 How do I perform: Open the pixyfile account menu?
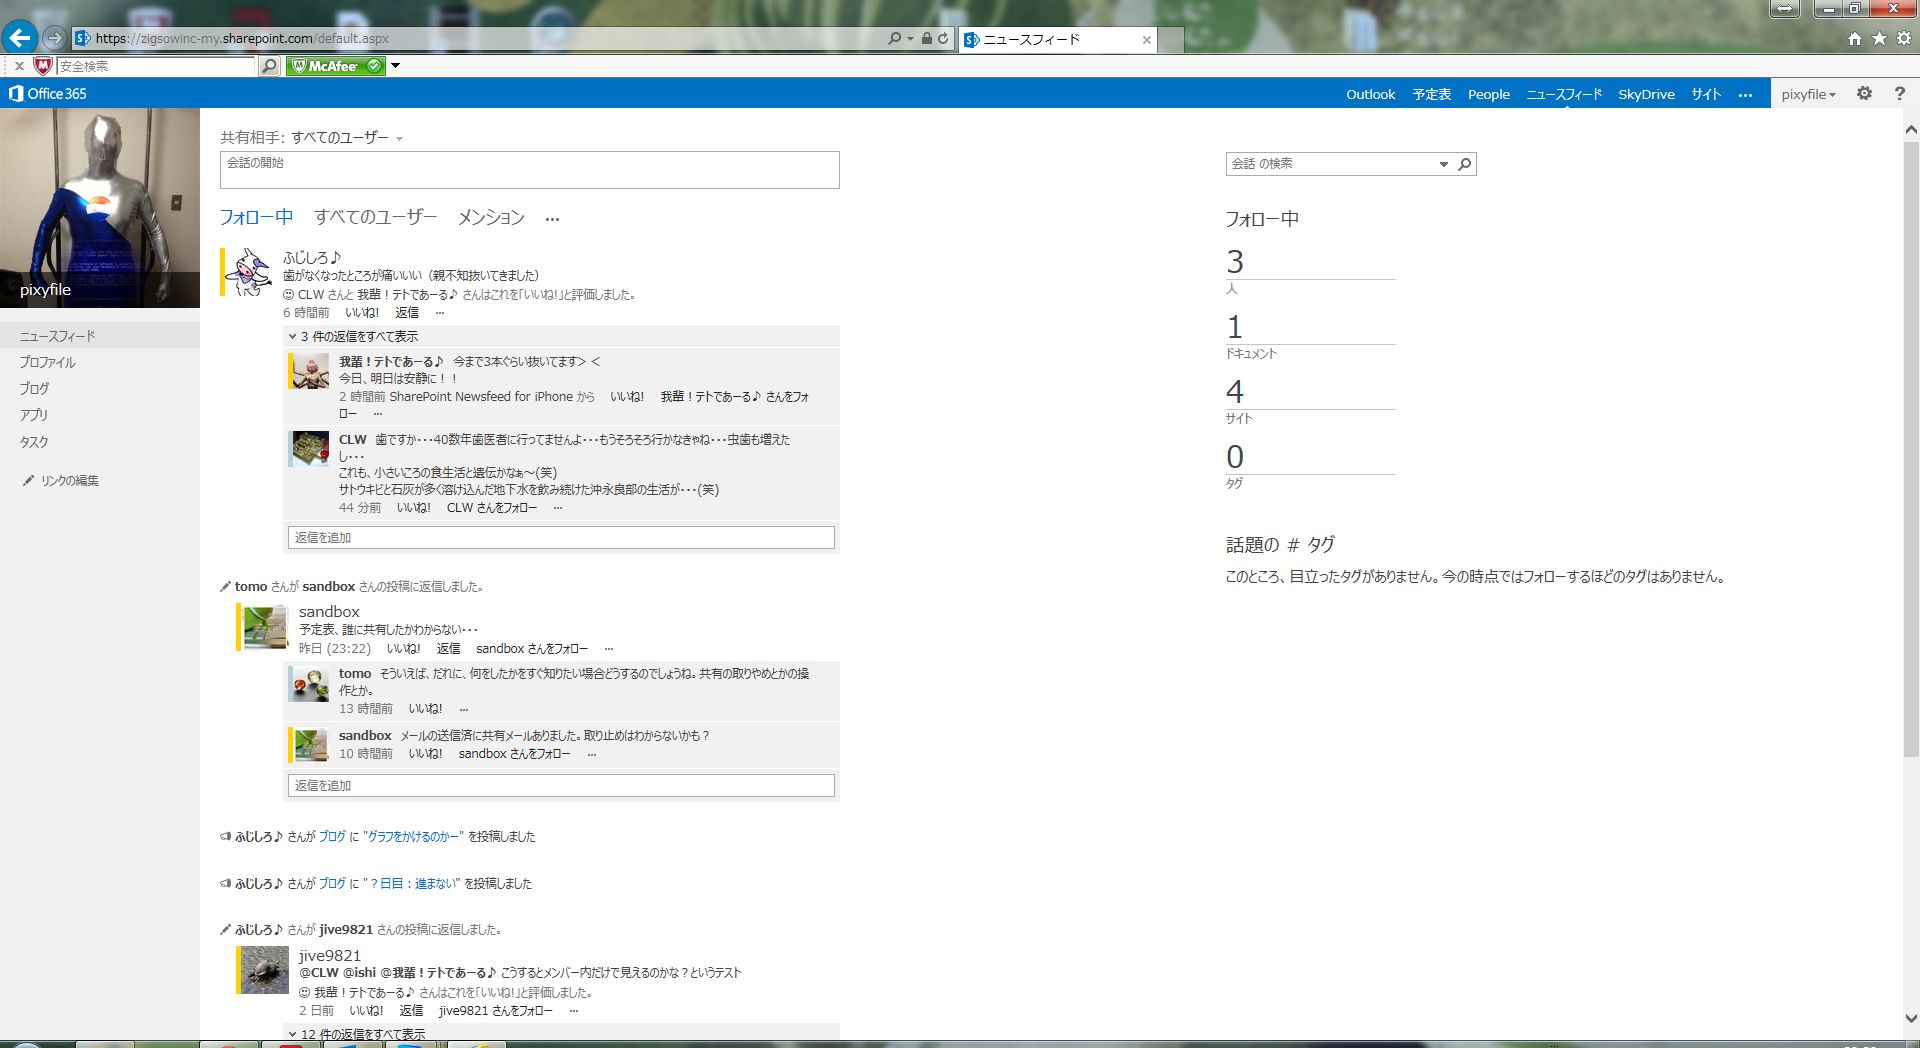click(x=1808, y=94)
